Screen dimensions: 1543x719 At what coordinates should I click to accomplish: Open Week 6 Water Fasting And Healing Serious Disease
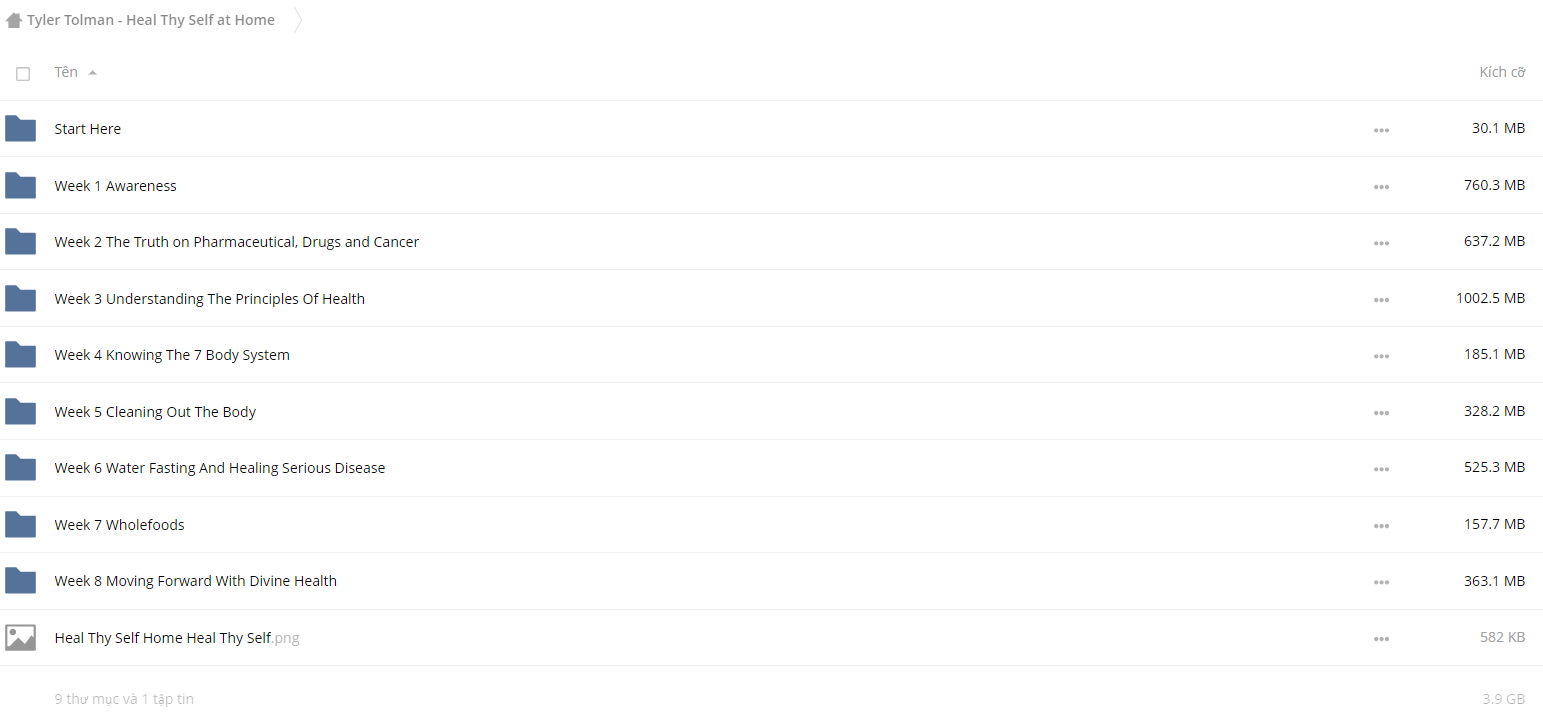220,468
